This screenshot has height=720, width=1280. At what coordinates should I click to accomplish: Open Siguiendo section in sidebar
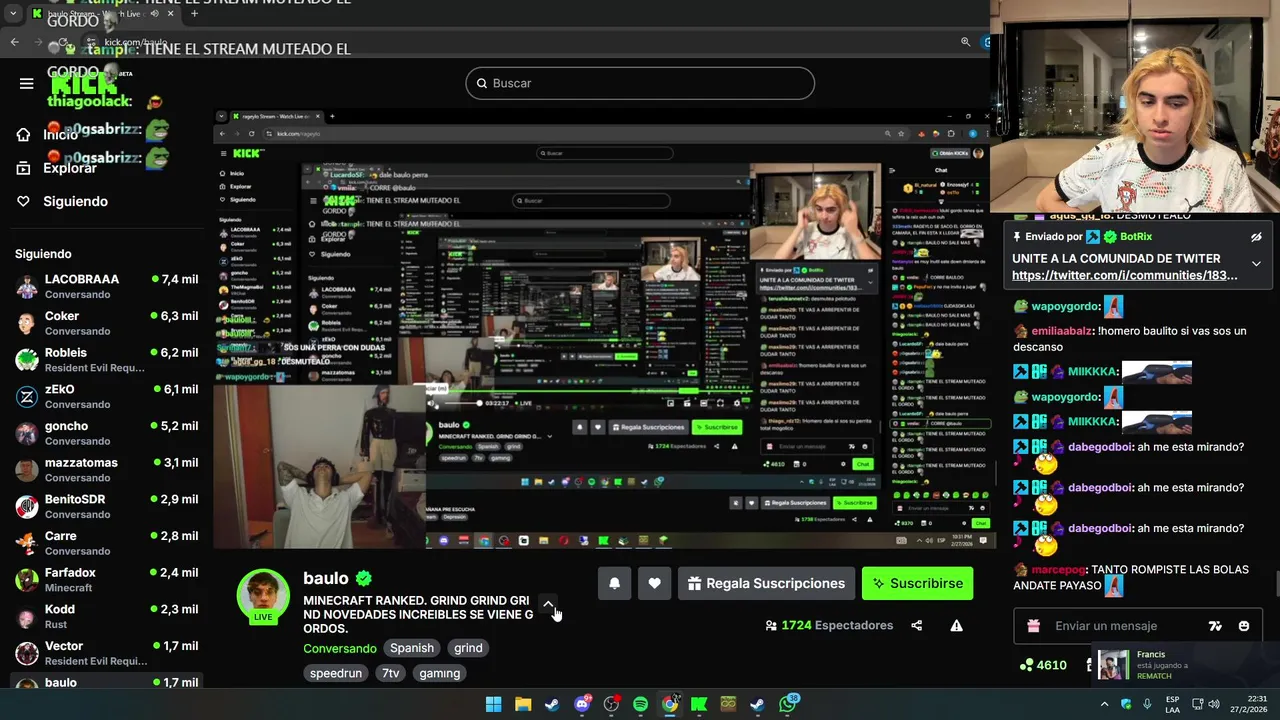62,201
